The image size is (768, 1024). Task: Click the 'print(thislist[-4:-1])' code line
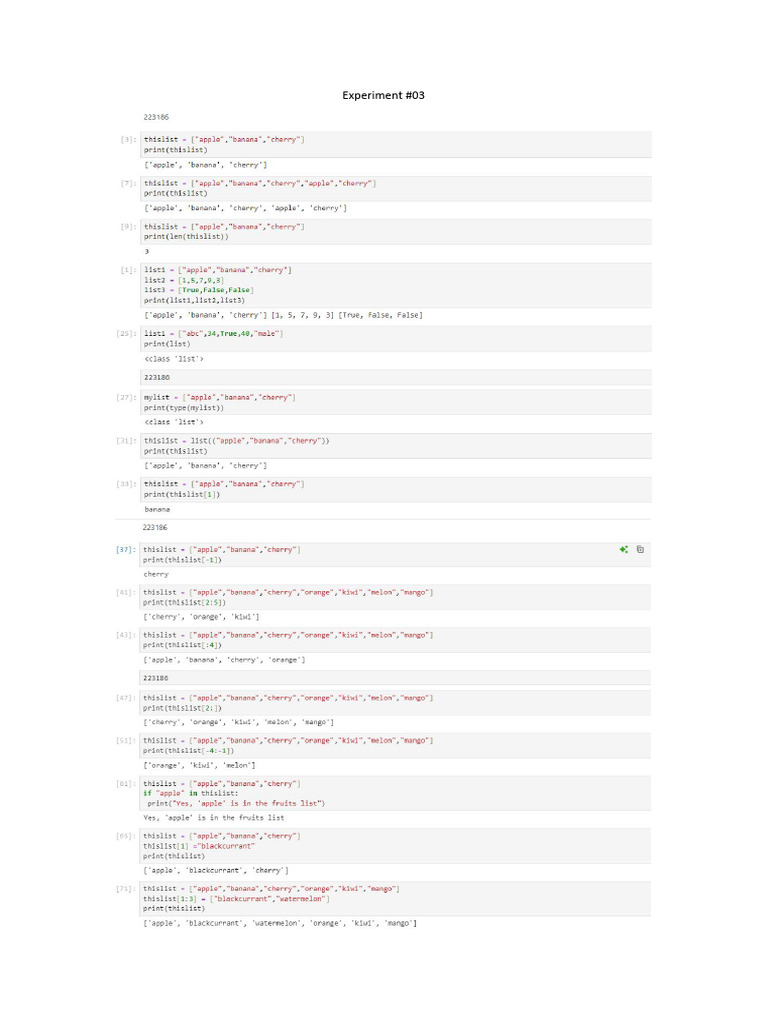(x=188, y=750)
